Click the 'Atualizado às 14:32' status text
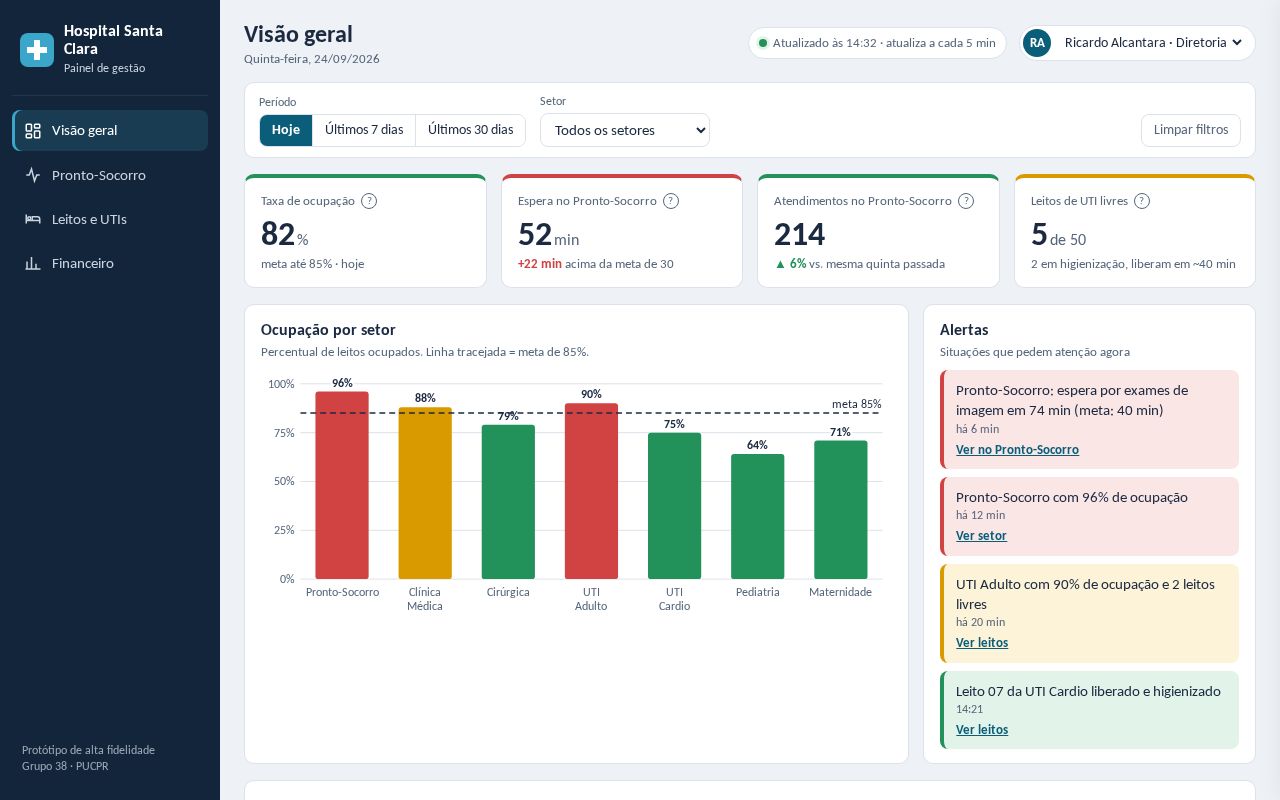Screen dimensions: 1280x800 [x=824, y=43]
